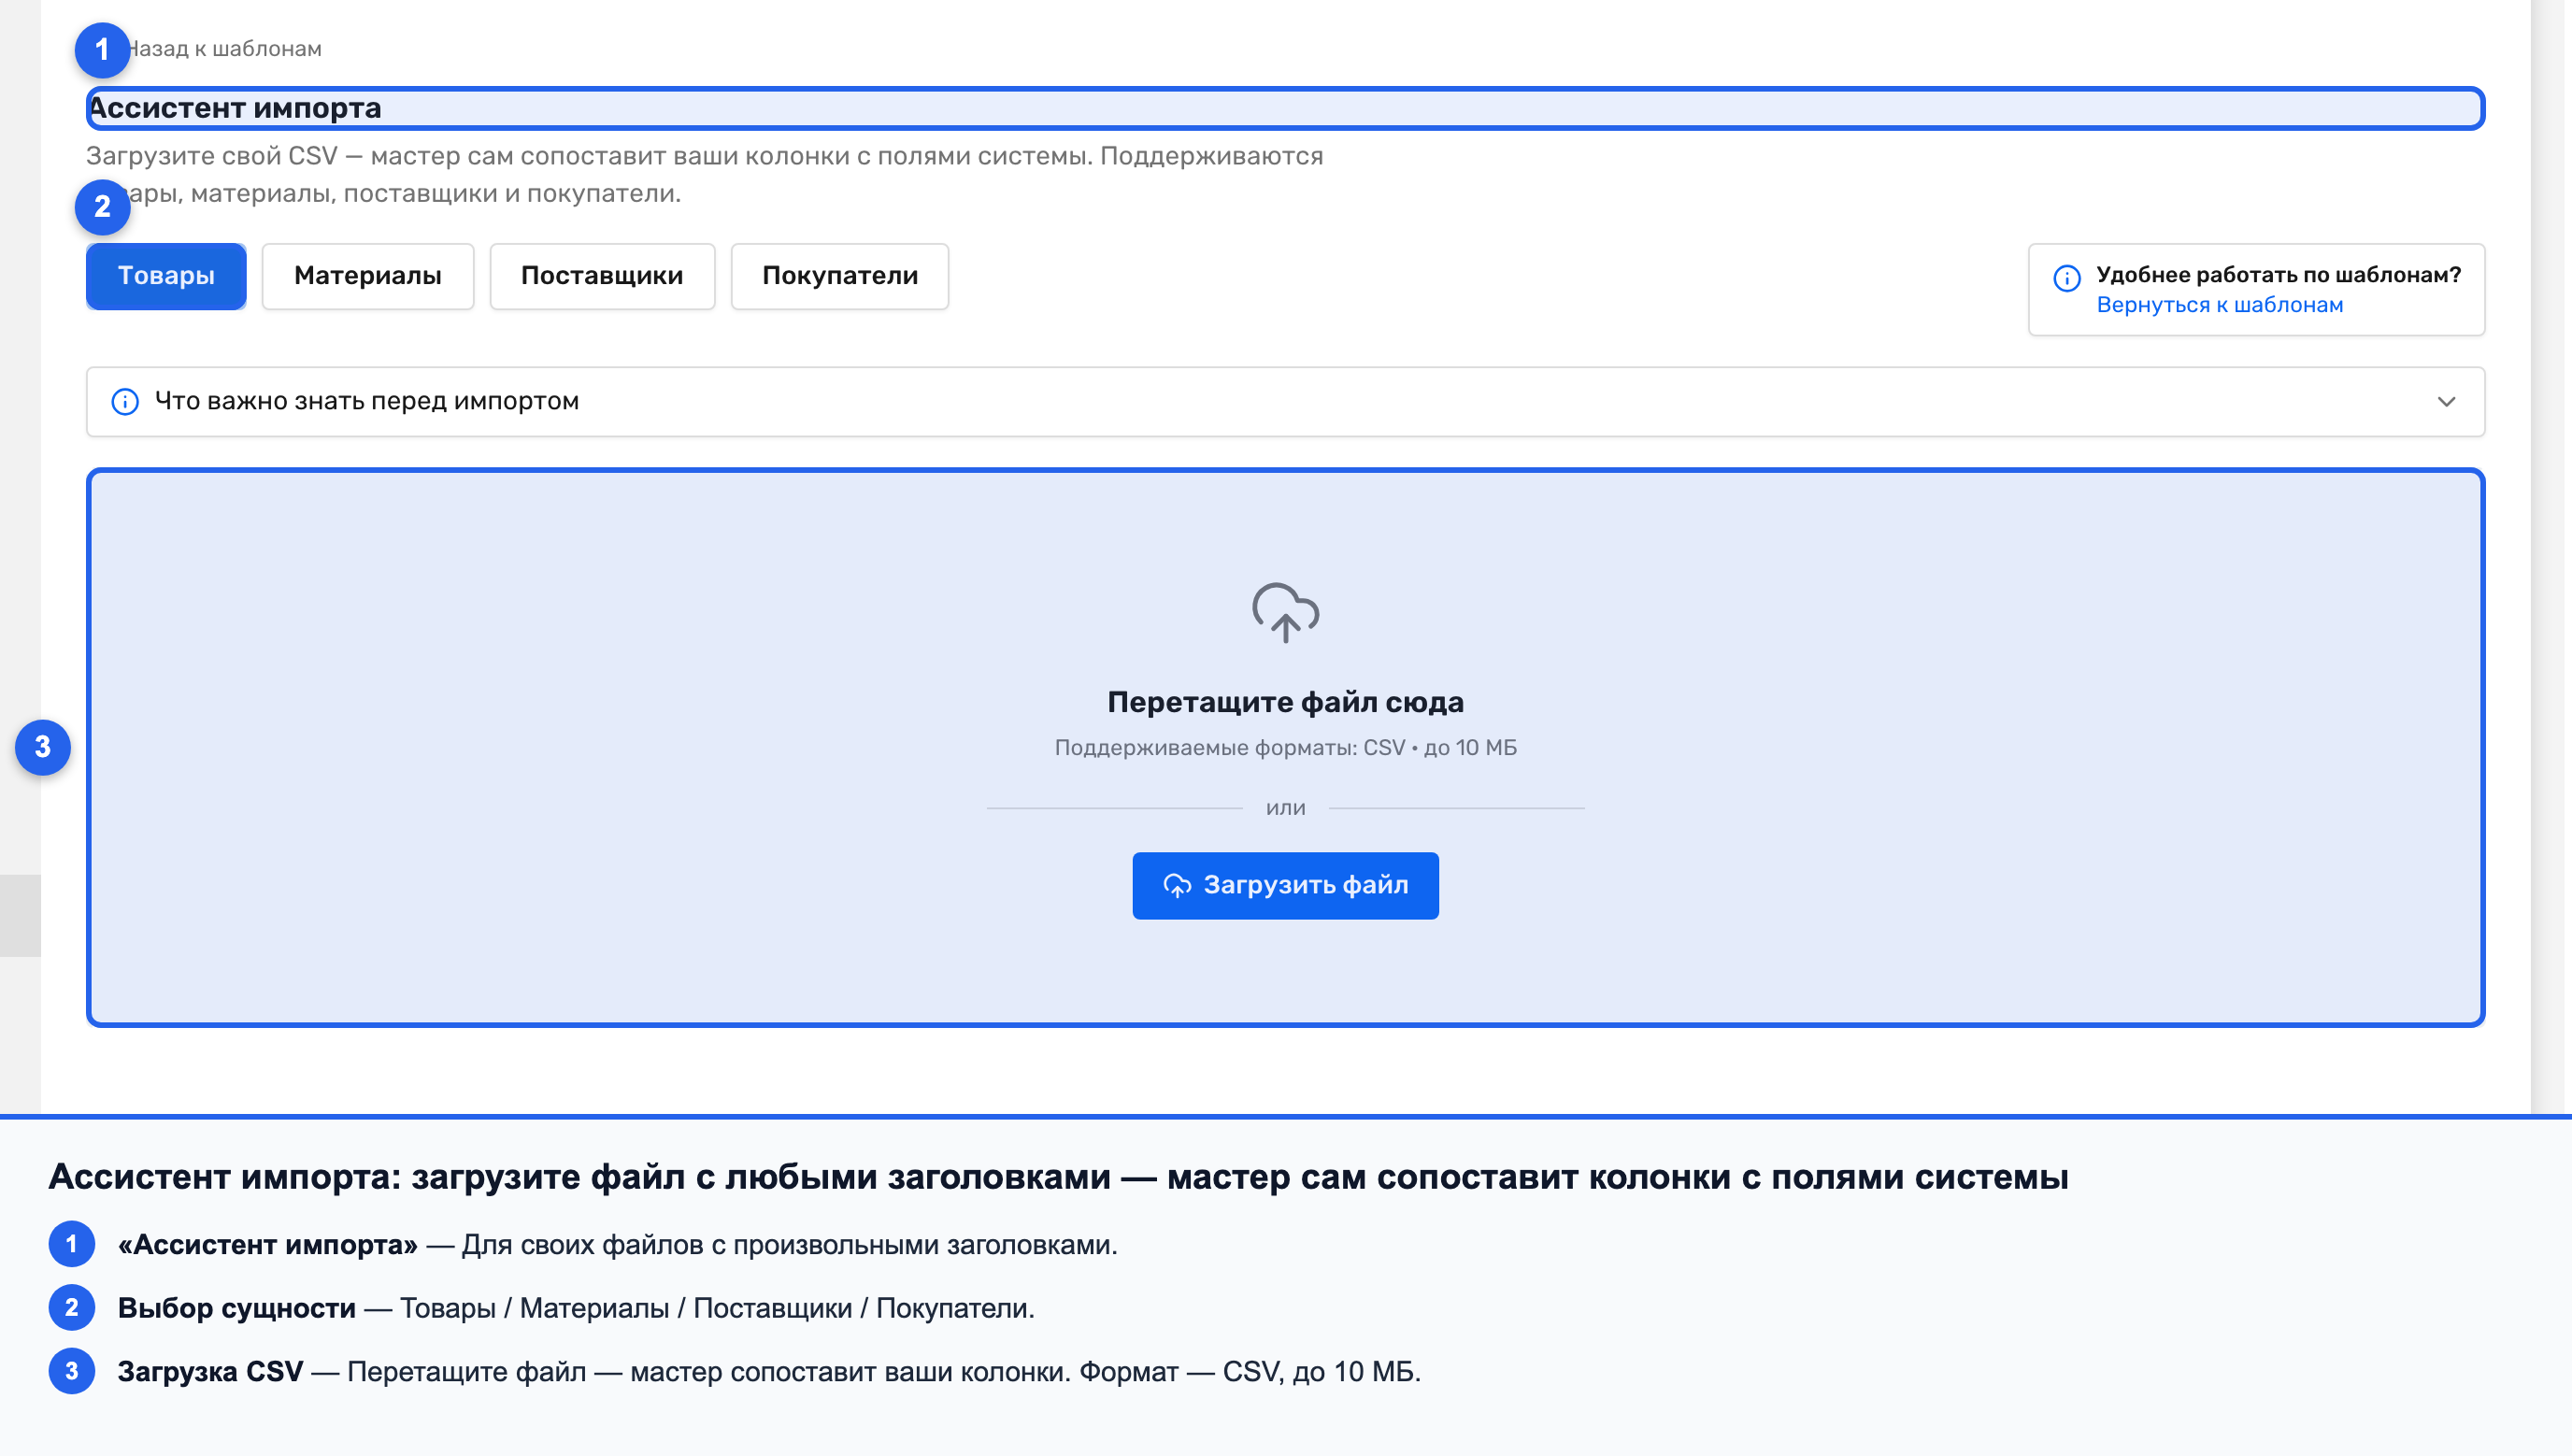The width and height of the screenshot is (2572, 1456).
Task: Open the Поставщики tab
Action: 602,276
